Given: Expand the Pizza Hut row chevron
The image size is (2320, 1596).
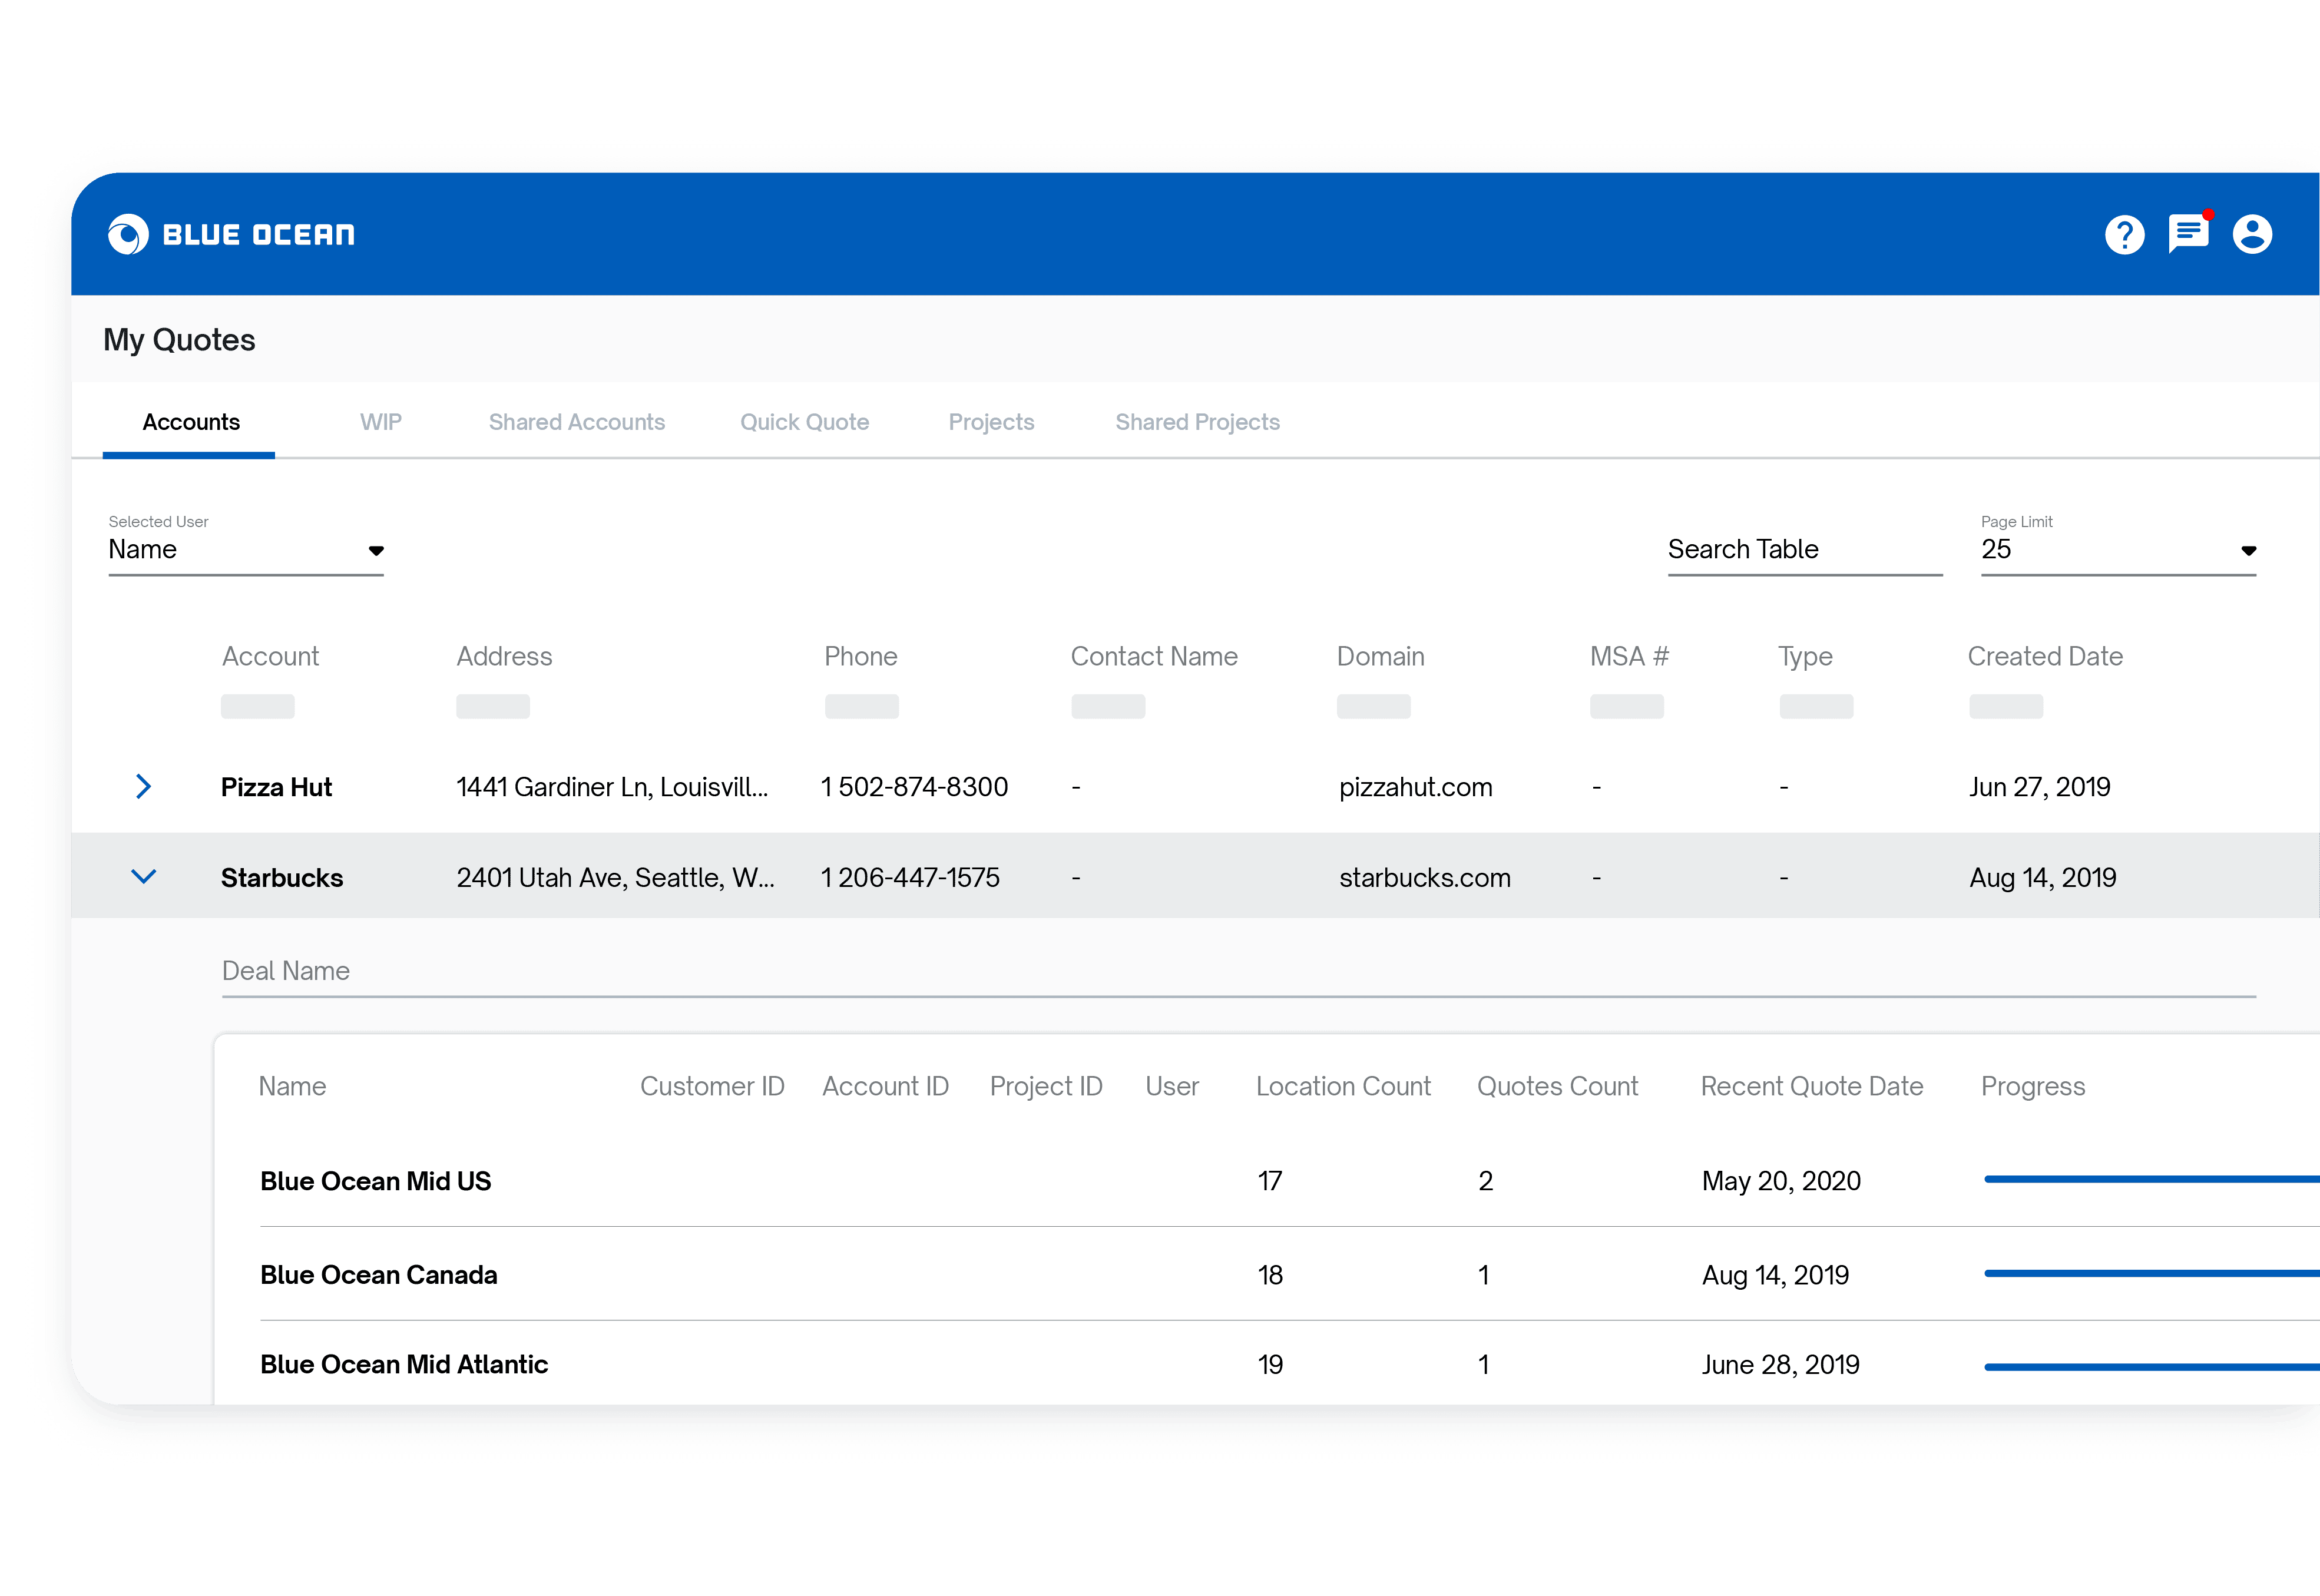Looking at the screenshot, I should coord(143,787).
